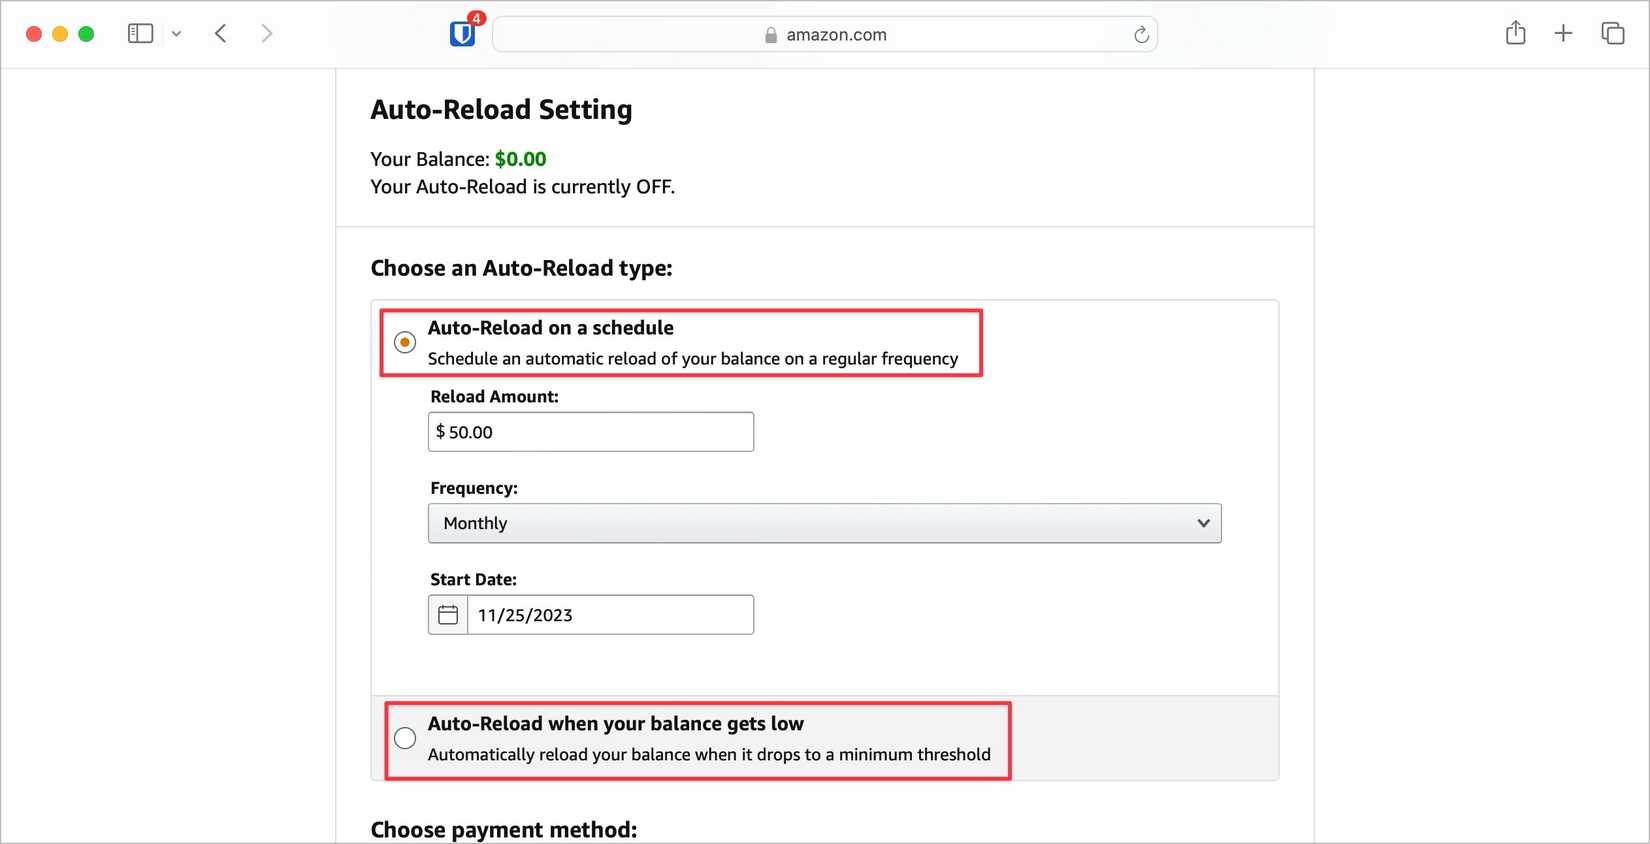
Task: Go forward to next page
Action: [266, 34]
